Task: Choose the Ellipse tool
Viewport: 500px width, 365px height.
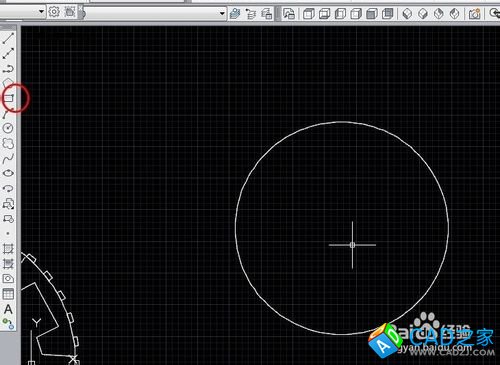Action: 8,173
